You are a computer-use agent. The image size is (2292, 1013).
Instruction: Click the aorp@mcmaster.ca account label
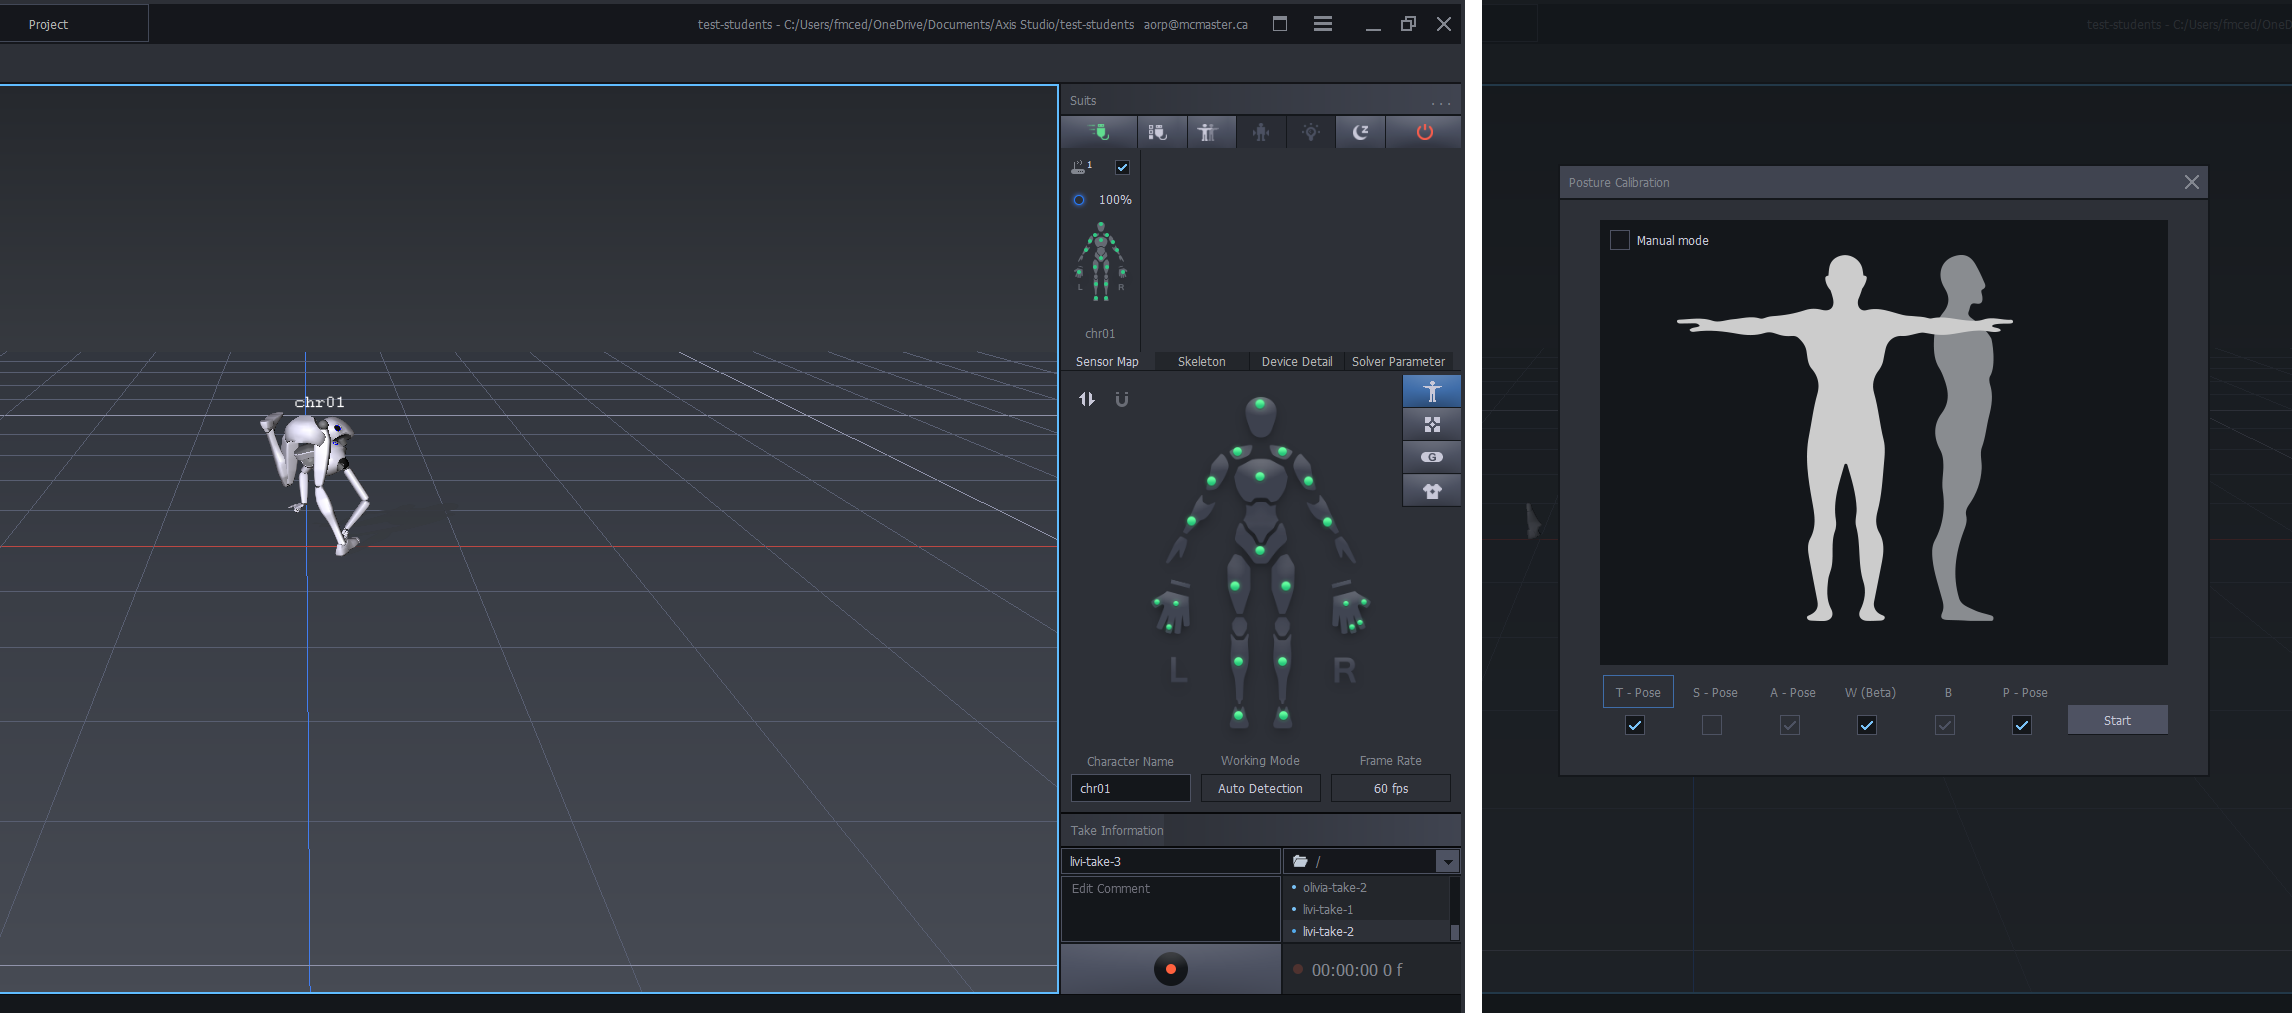pyautogui.click(x=1195, y=24)
